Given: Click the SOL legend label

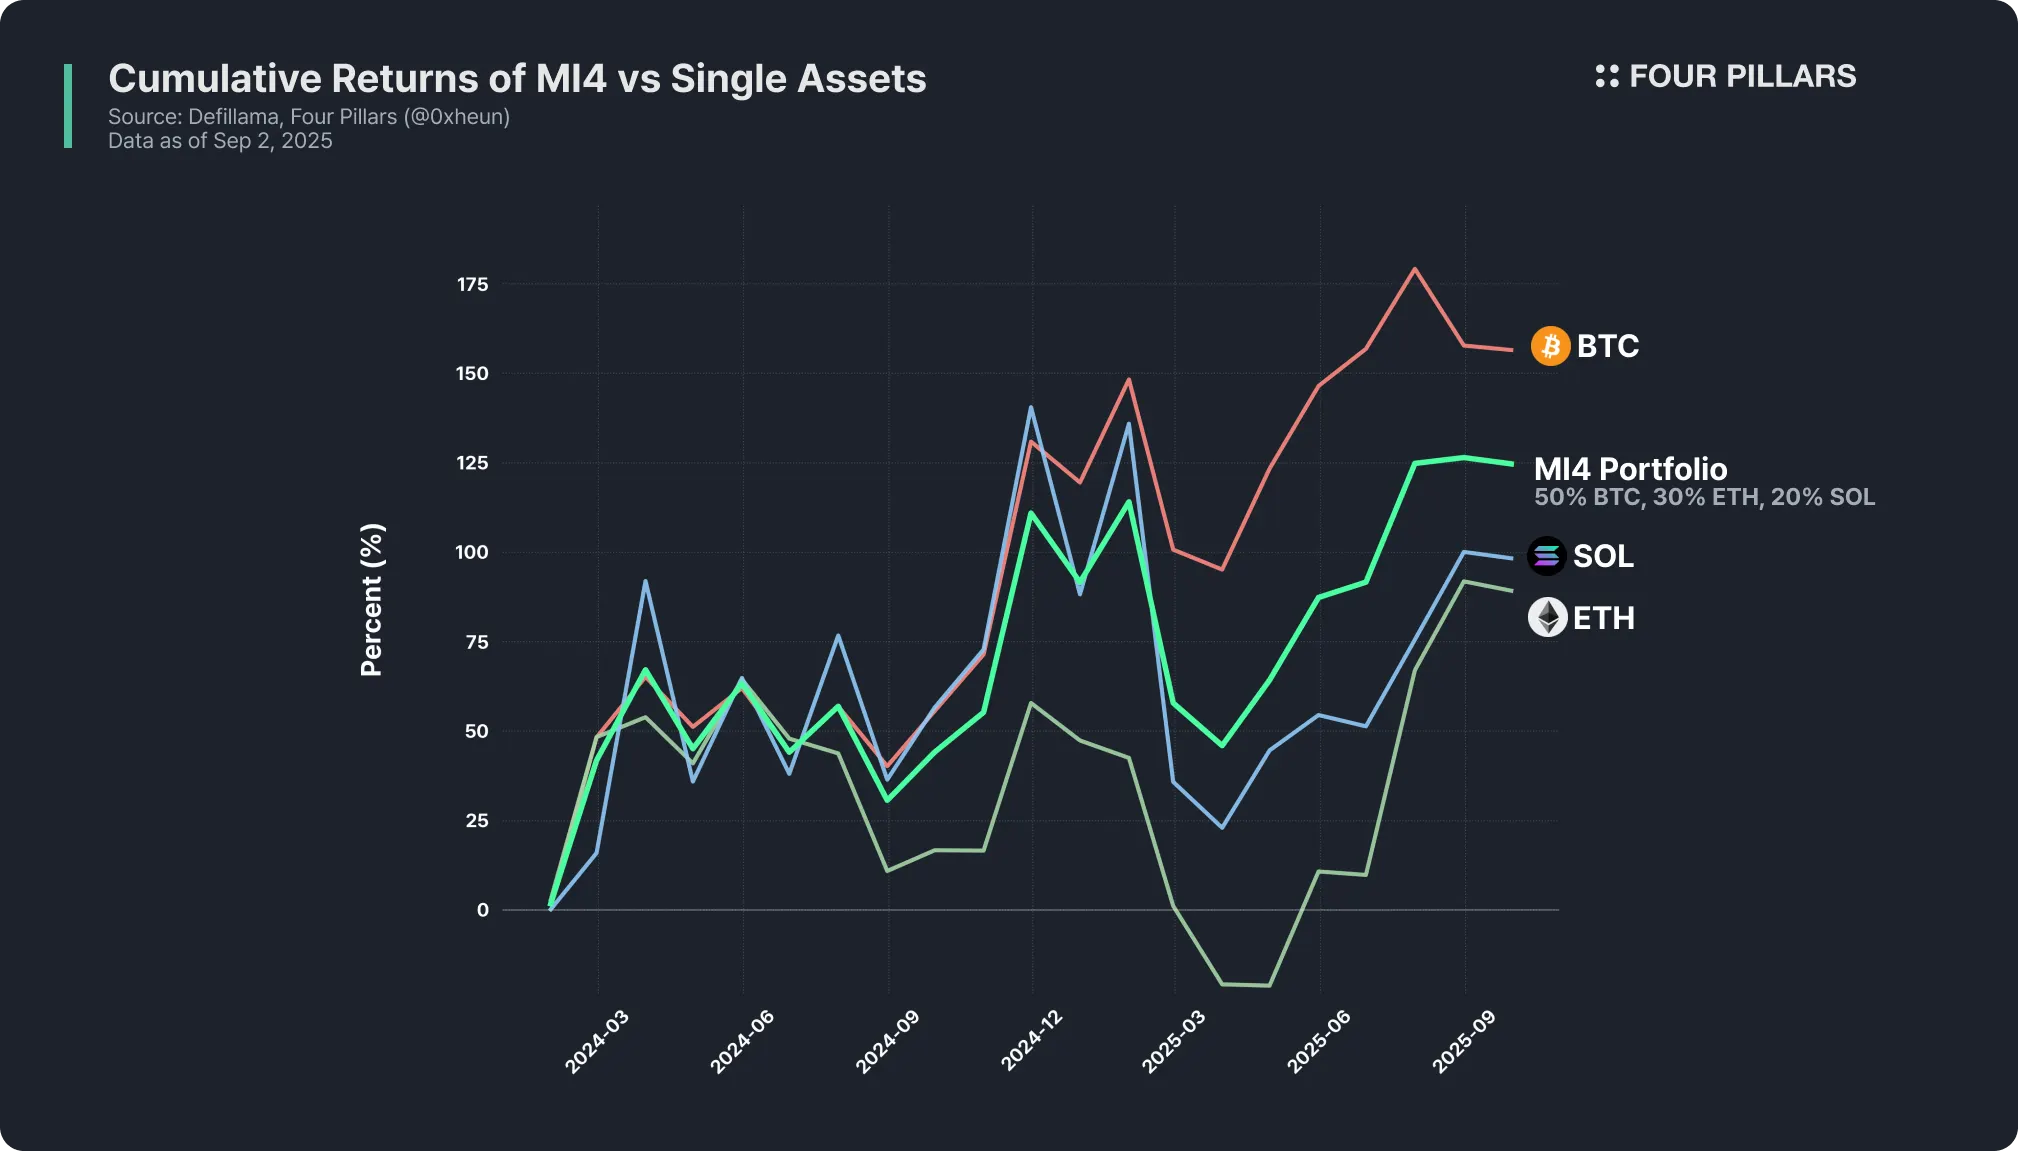Looking at the screenshot, I should [1603, 556].
